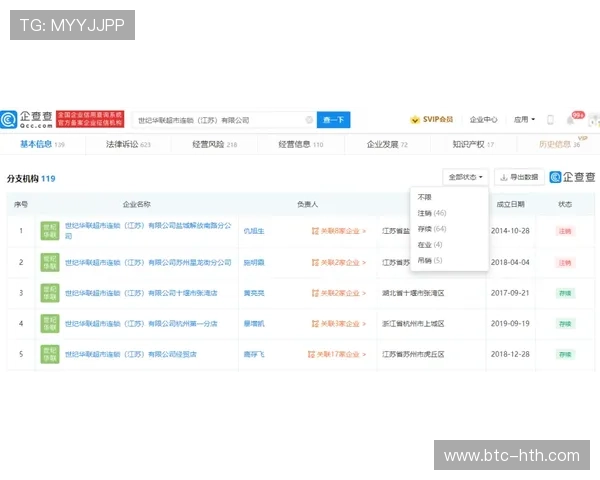Filter branches by 存续 (64)
Viewport: 600px width, 480px height.
pos(432,229)
